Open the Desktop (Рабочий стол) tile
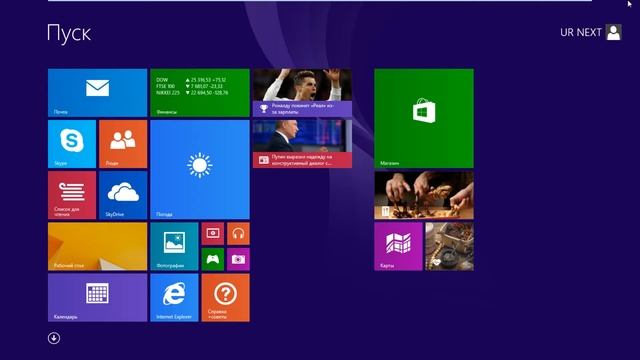The width and height of the screenshot is (640, 360). coord(98,246)
